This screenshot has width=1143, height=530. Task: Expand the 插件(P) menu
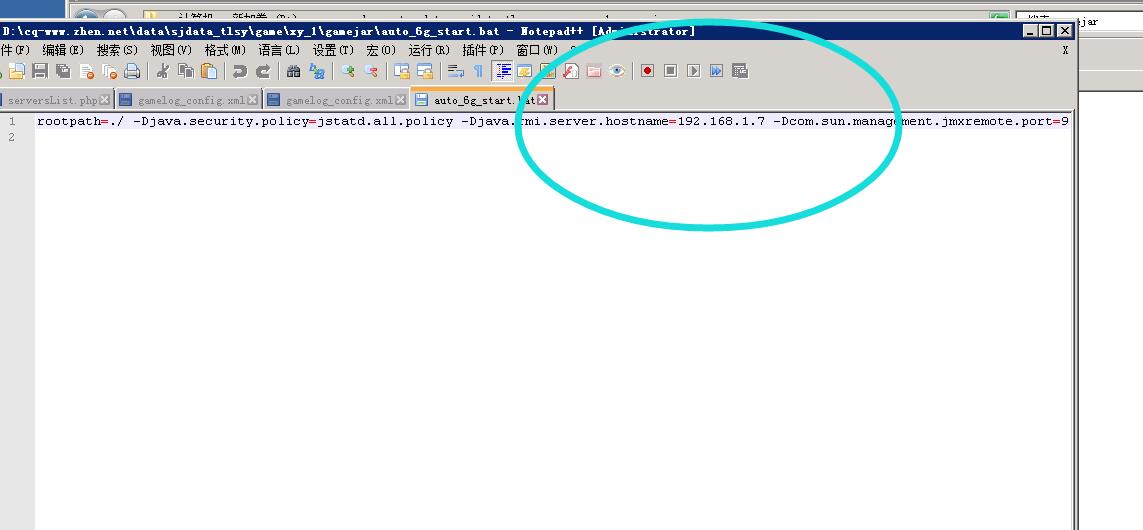pos(482,50)
